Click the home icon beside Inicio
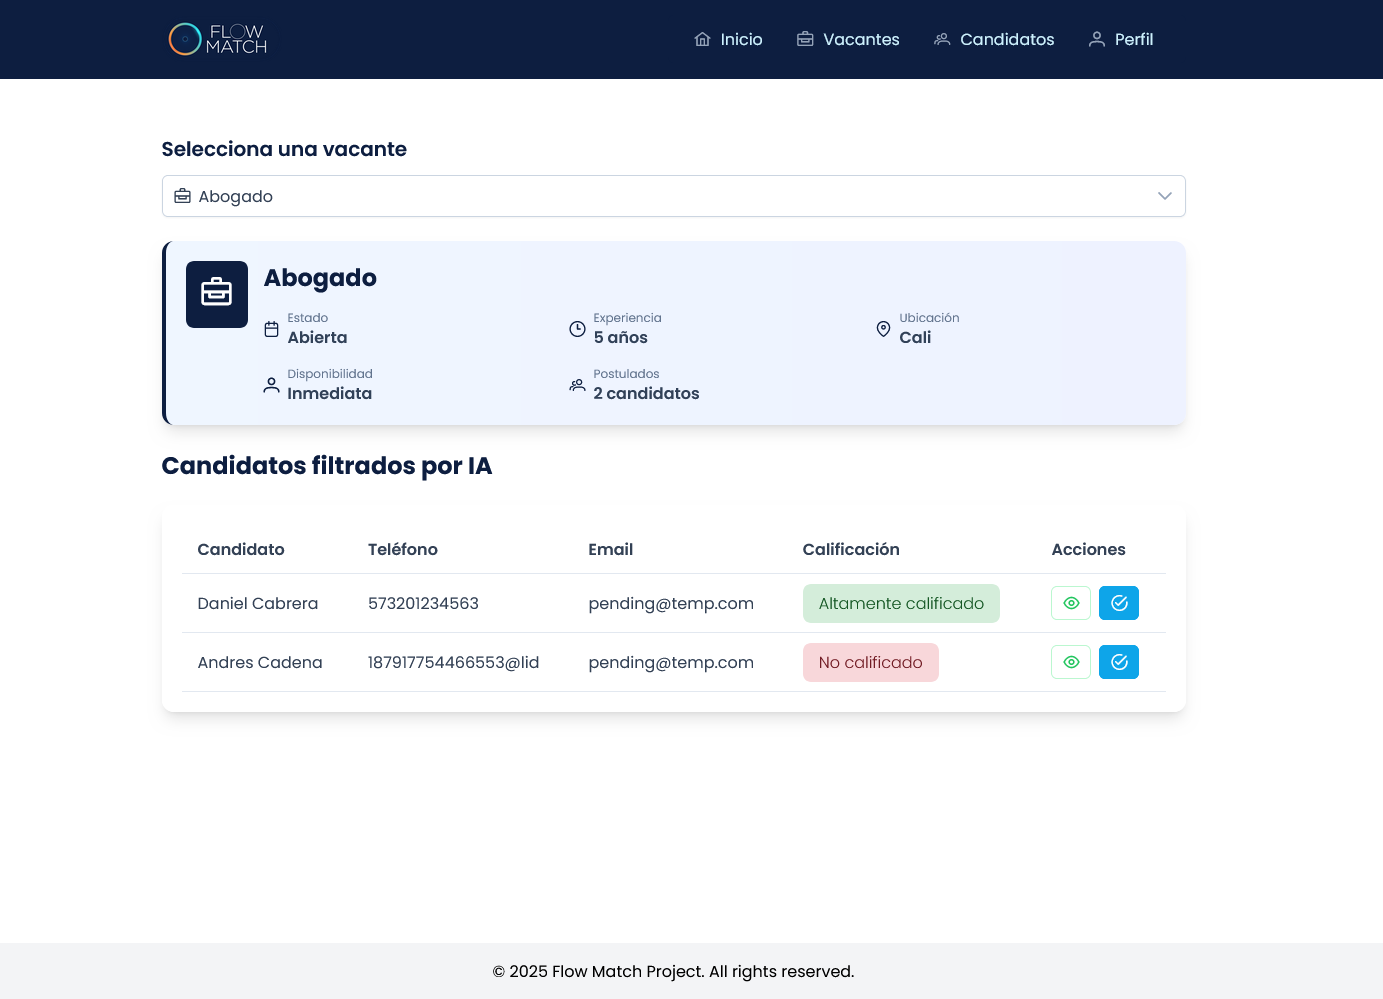Viewport: 1383px width, 999px height. tap(703, 39)
